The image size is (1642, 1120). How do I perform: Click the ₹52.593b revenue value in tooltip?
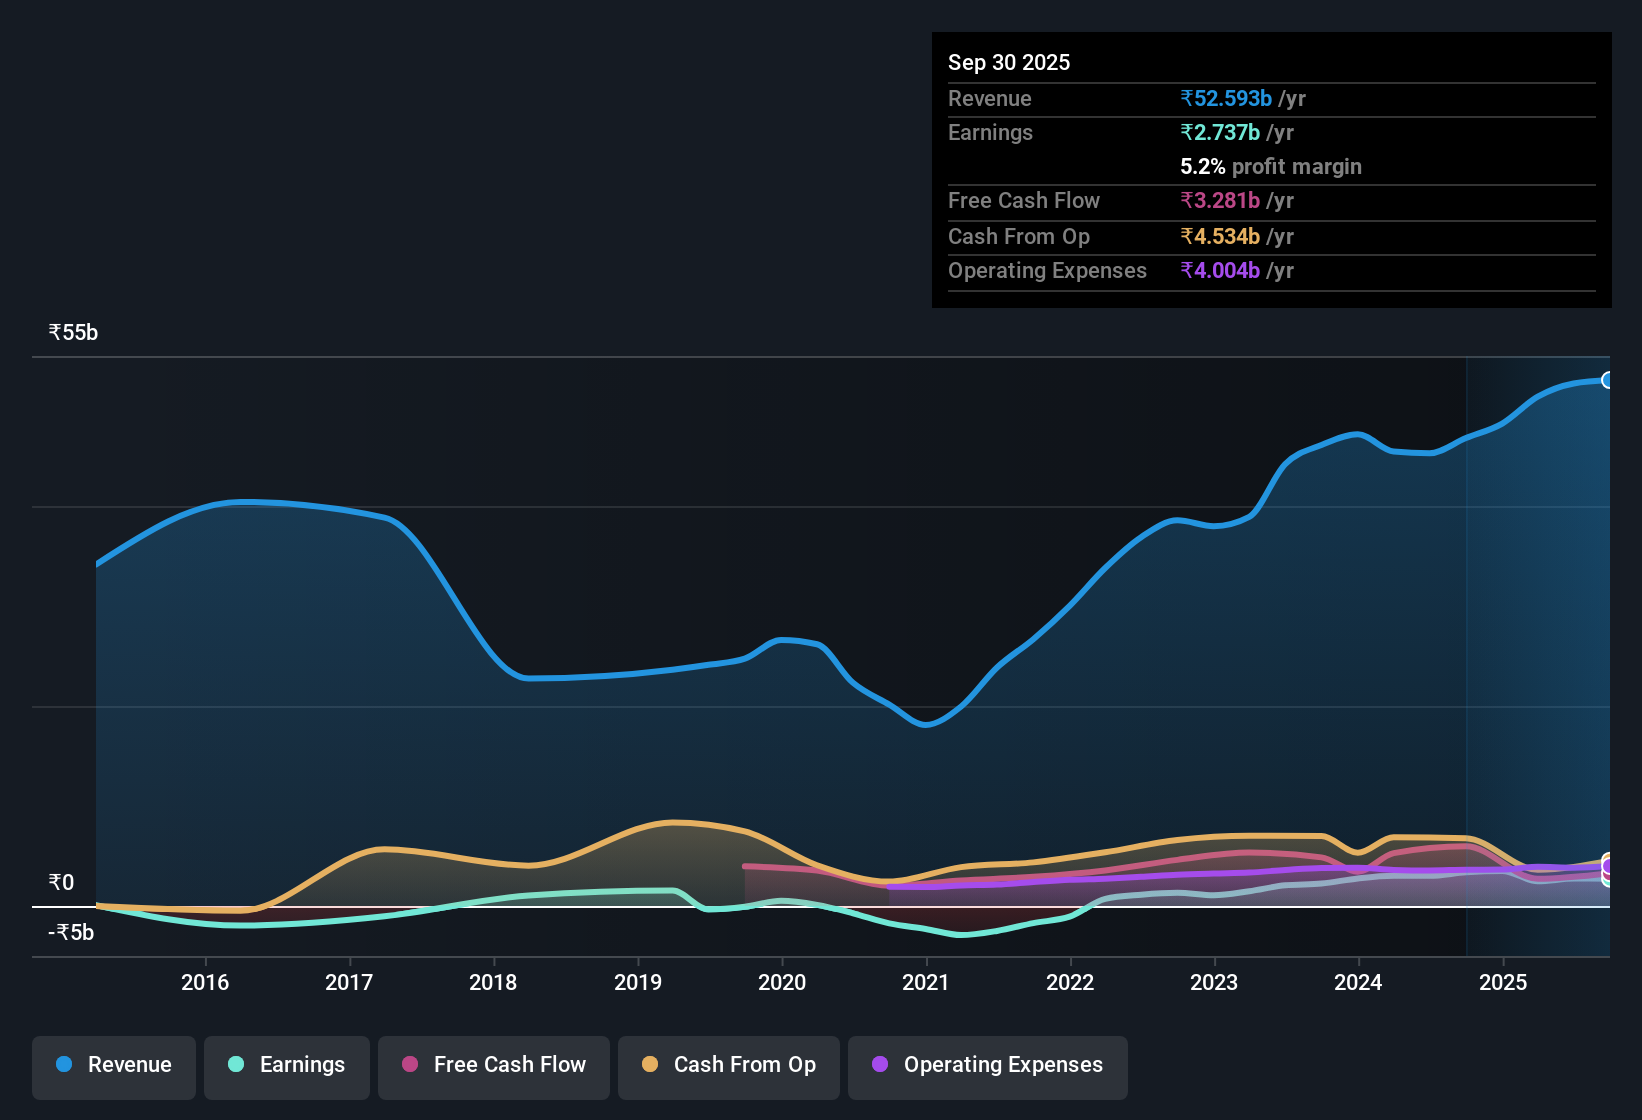click(1226, 98)
